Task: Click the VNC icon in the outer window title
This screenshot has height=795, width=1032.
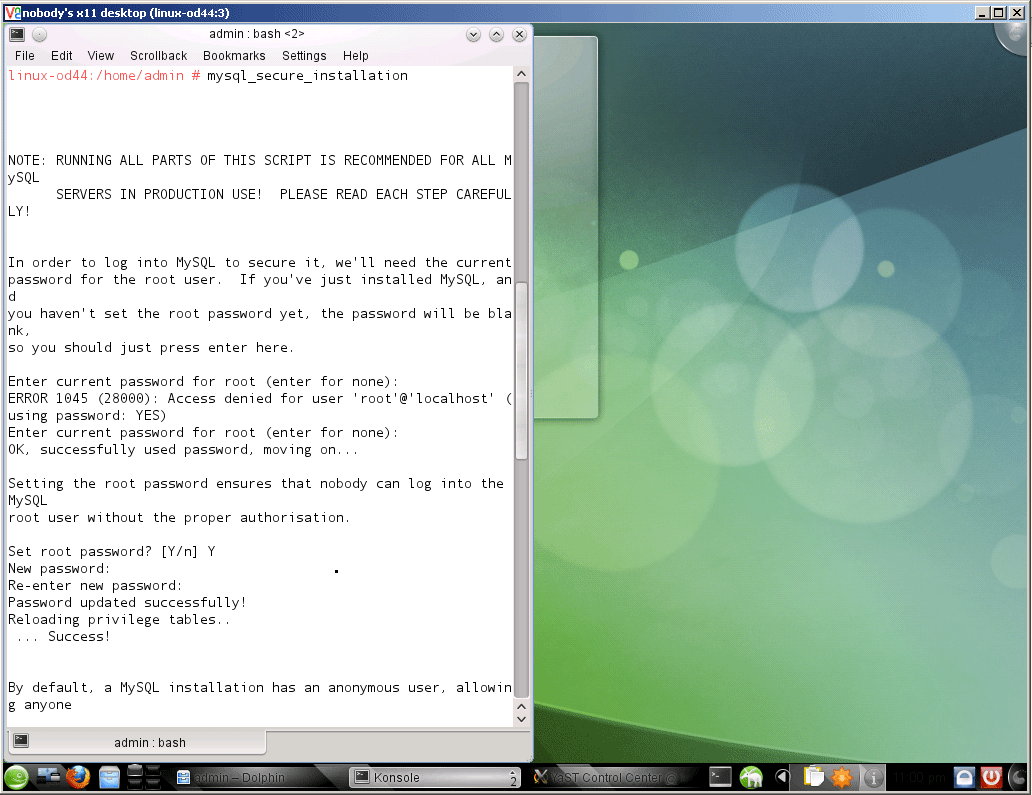Action: point(12,13)
